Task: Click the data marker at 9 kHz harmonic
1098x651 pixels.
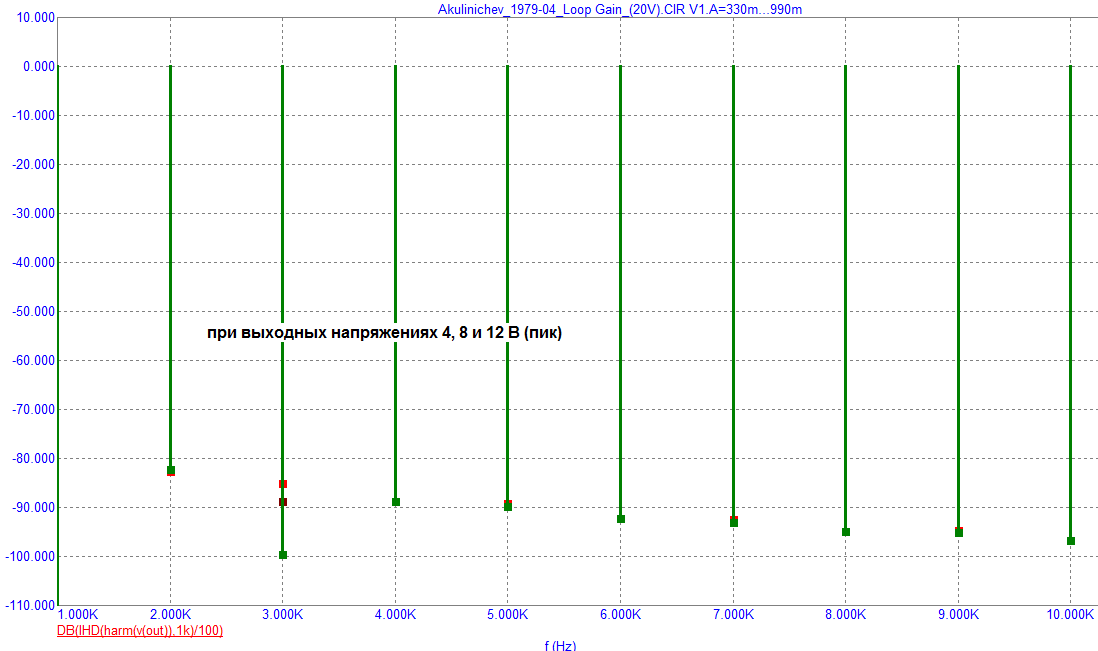Action: pos(959,533)
